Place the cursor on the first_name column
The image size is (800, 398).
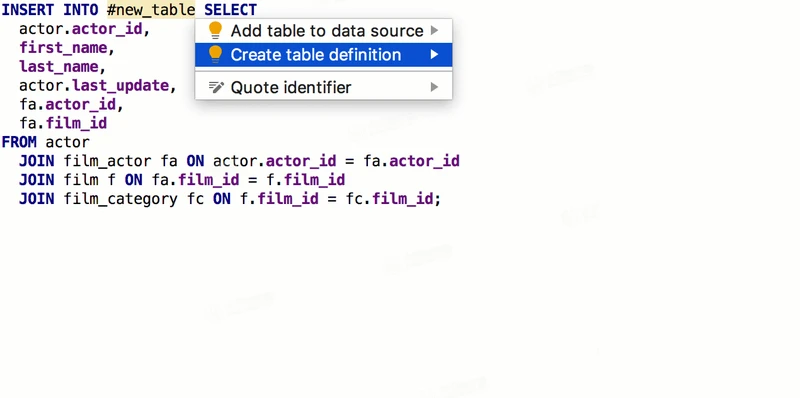click(63, 48)
